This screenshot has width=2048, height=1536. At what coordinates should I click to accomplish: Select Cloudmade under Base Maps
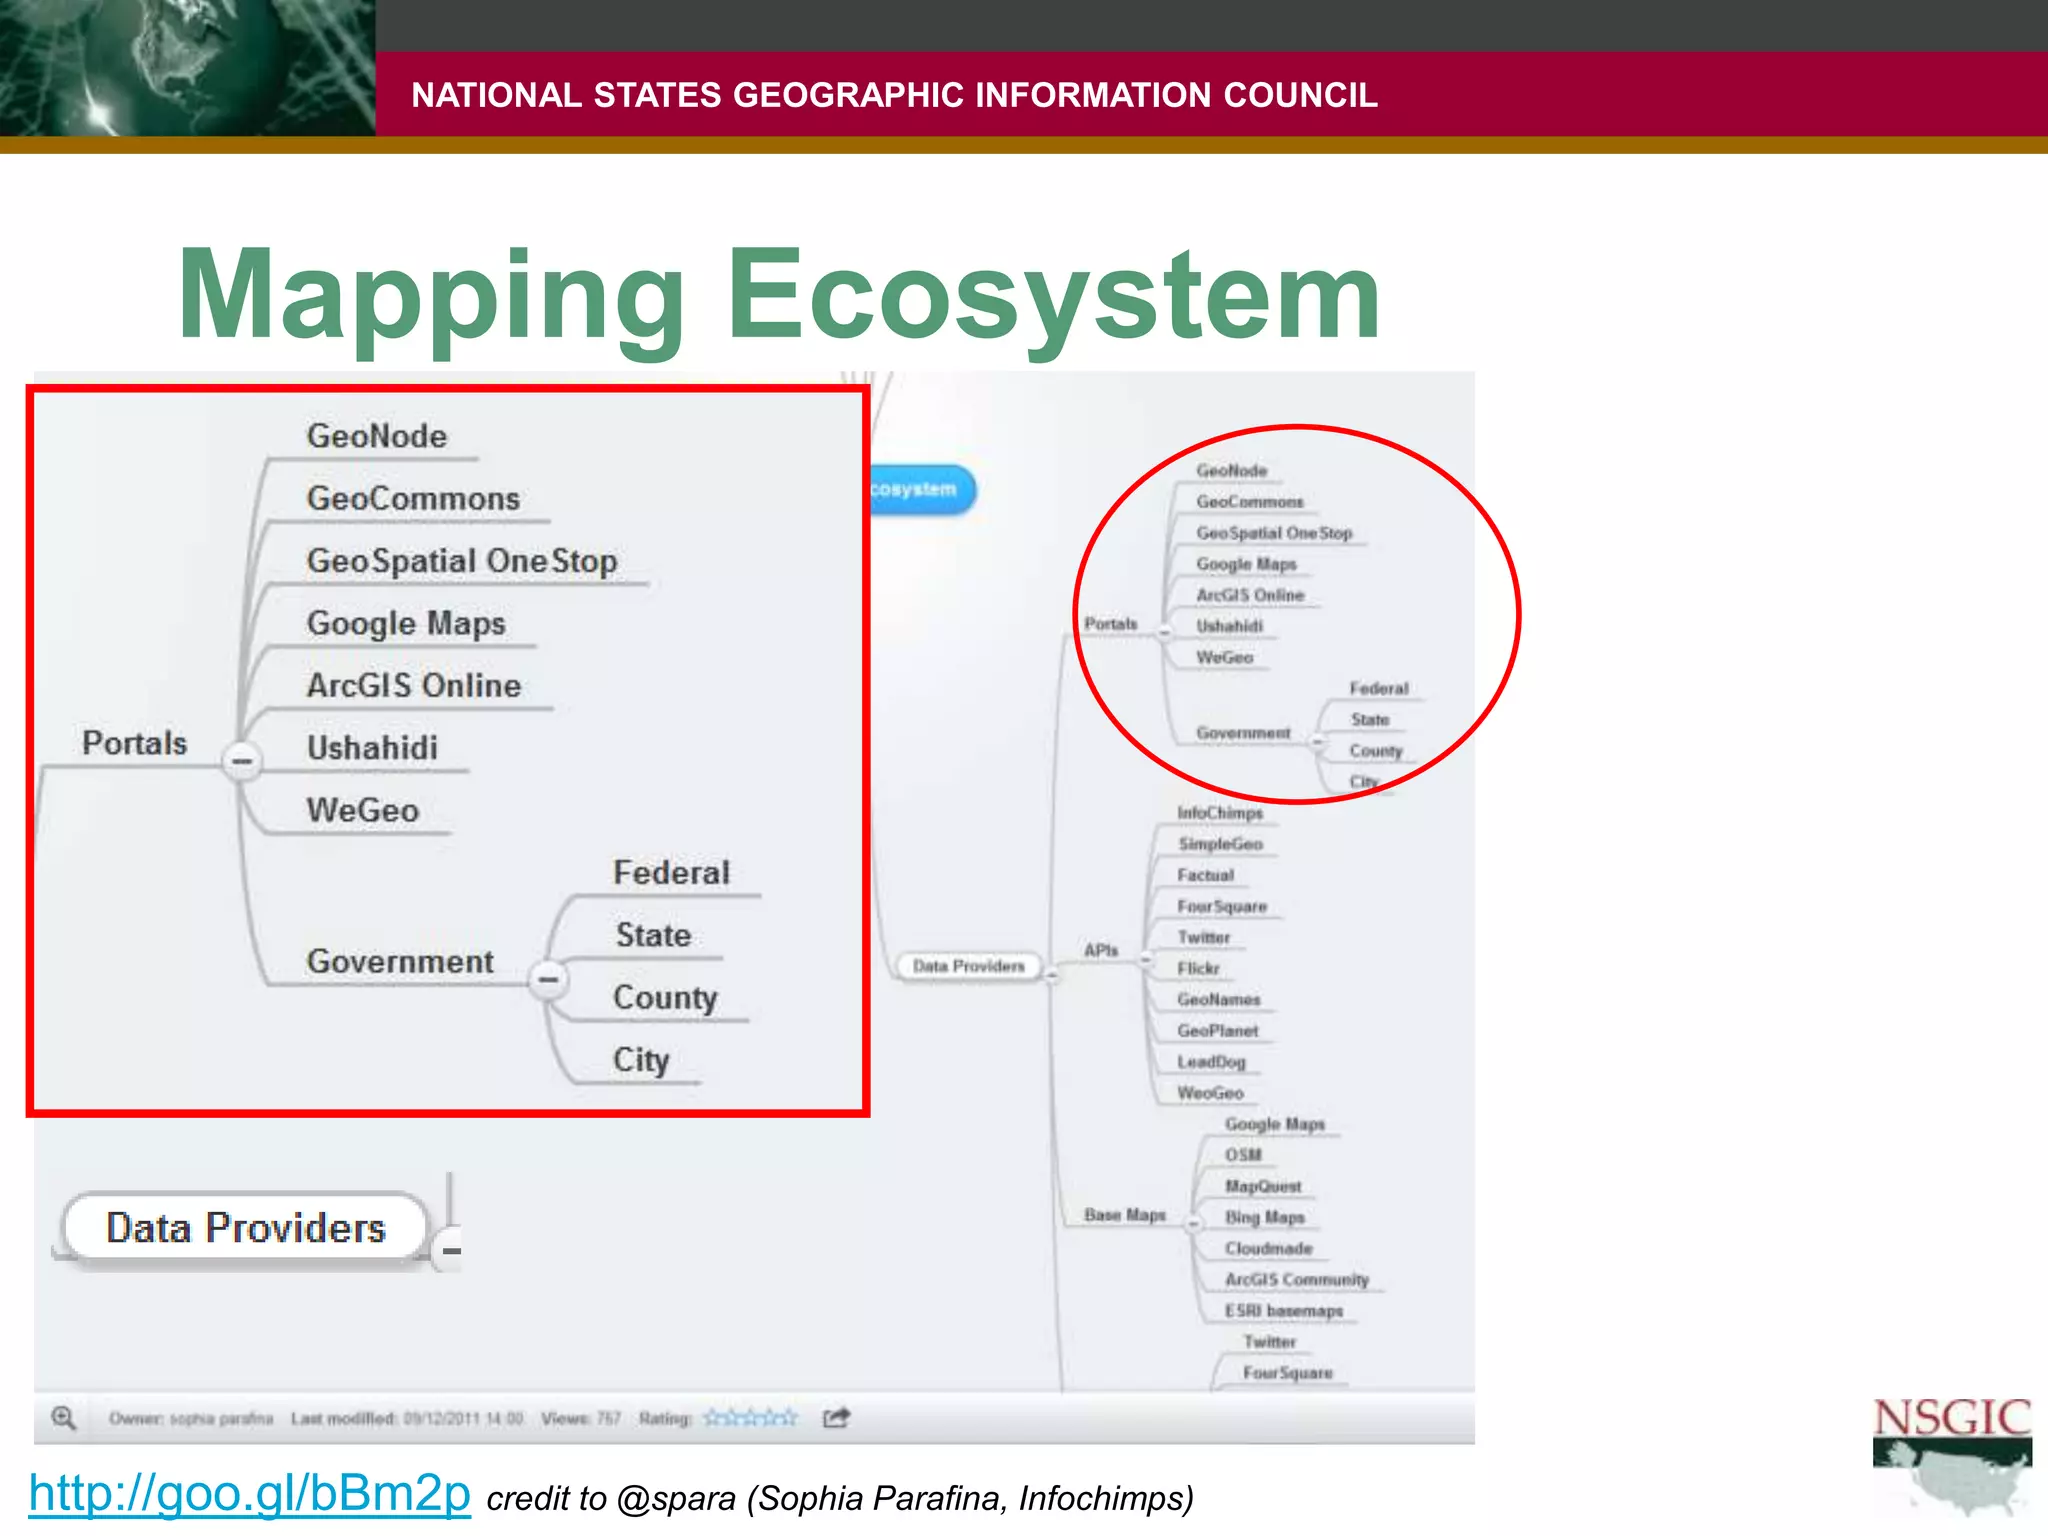[x=1268, y=1248]
